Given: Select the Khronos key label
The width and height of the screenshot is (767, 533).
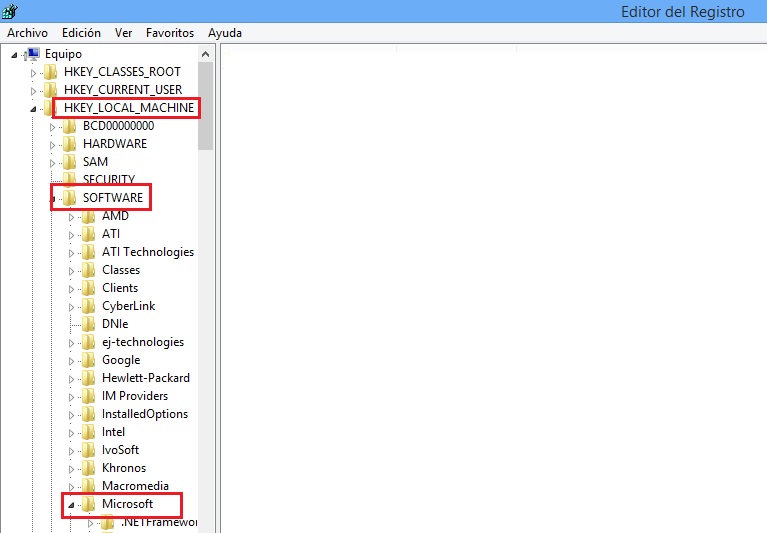Looking at the screenshot, I should click(124, 468).
